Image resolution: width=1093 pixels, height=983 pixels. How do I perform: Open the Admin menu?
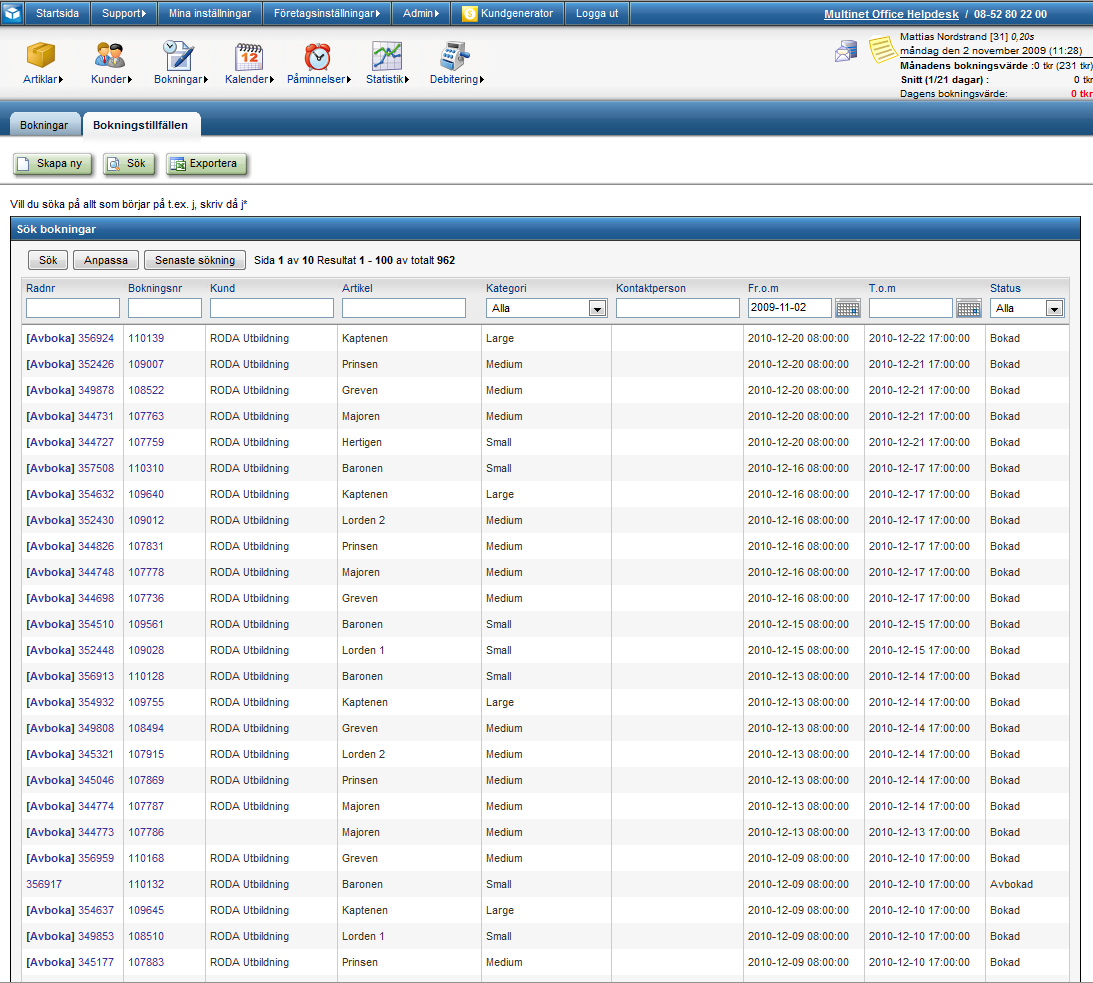[421, 13]
